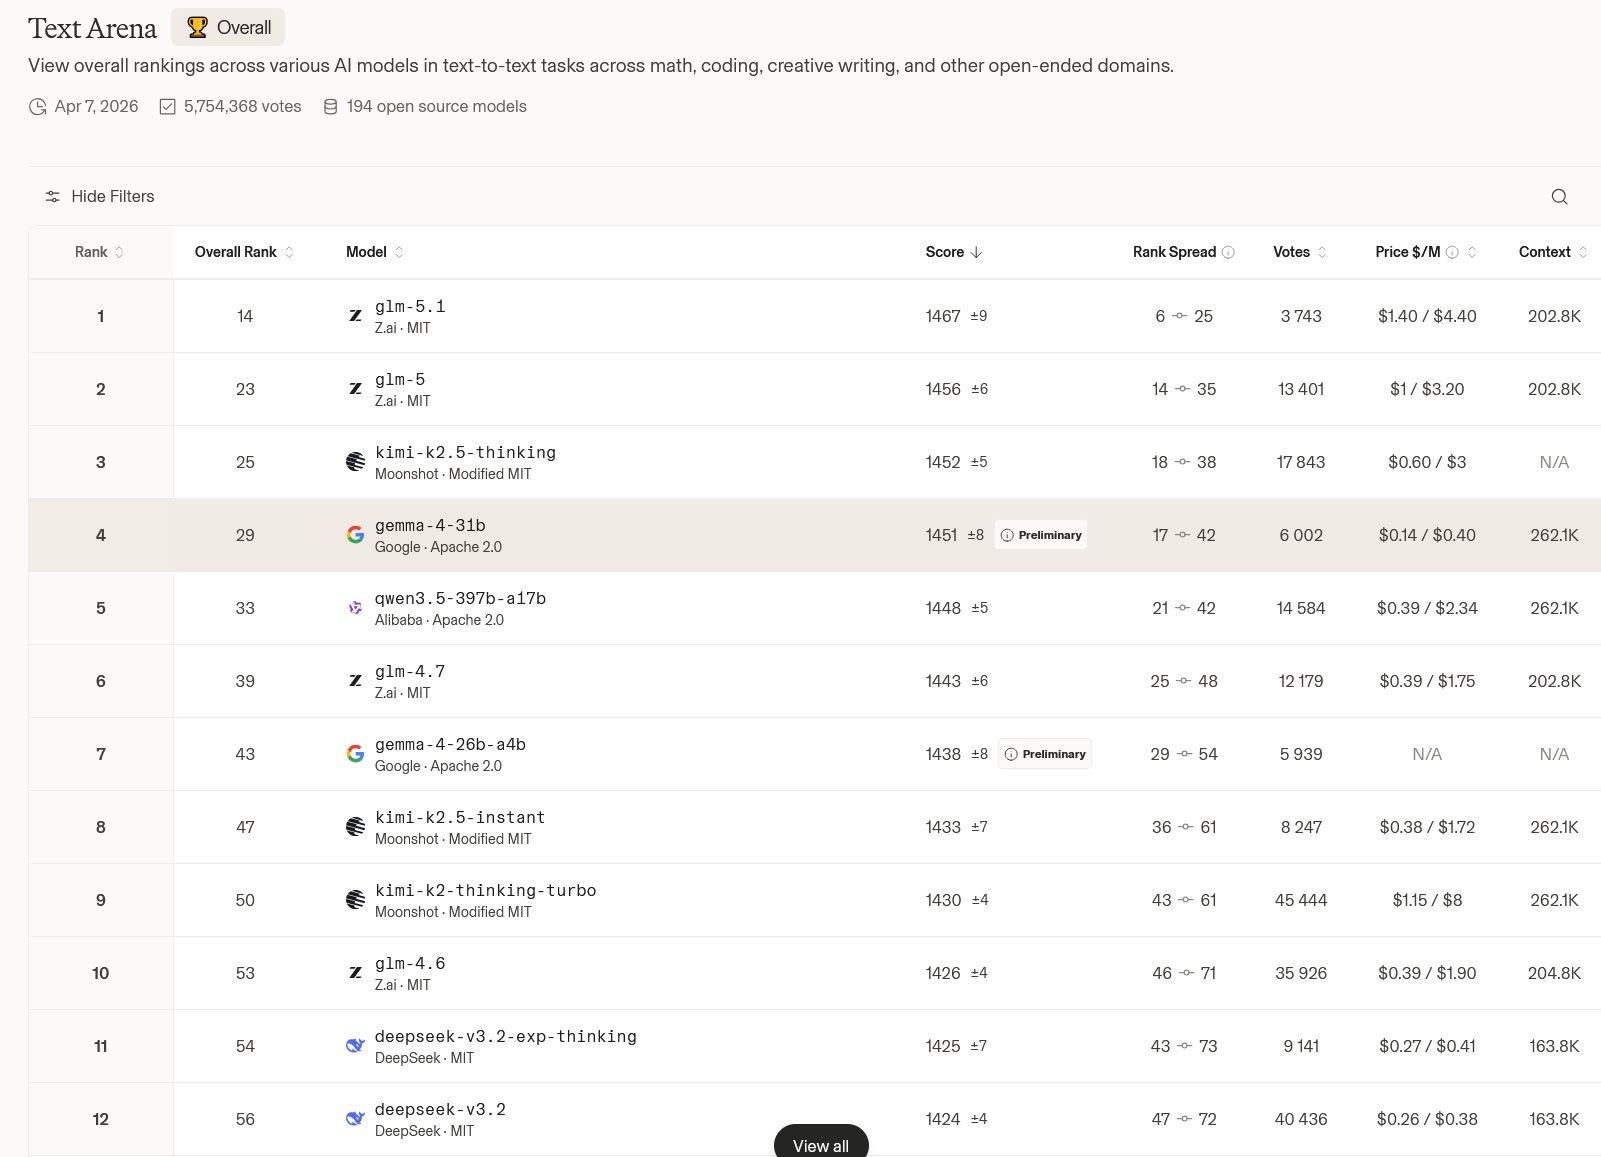Click the Moonshot logo next to kimi-k2-thinking-turbo
Screen dimensions: 1601x1157
point(355,900)
